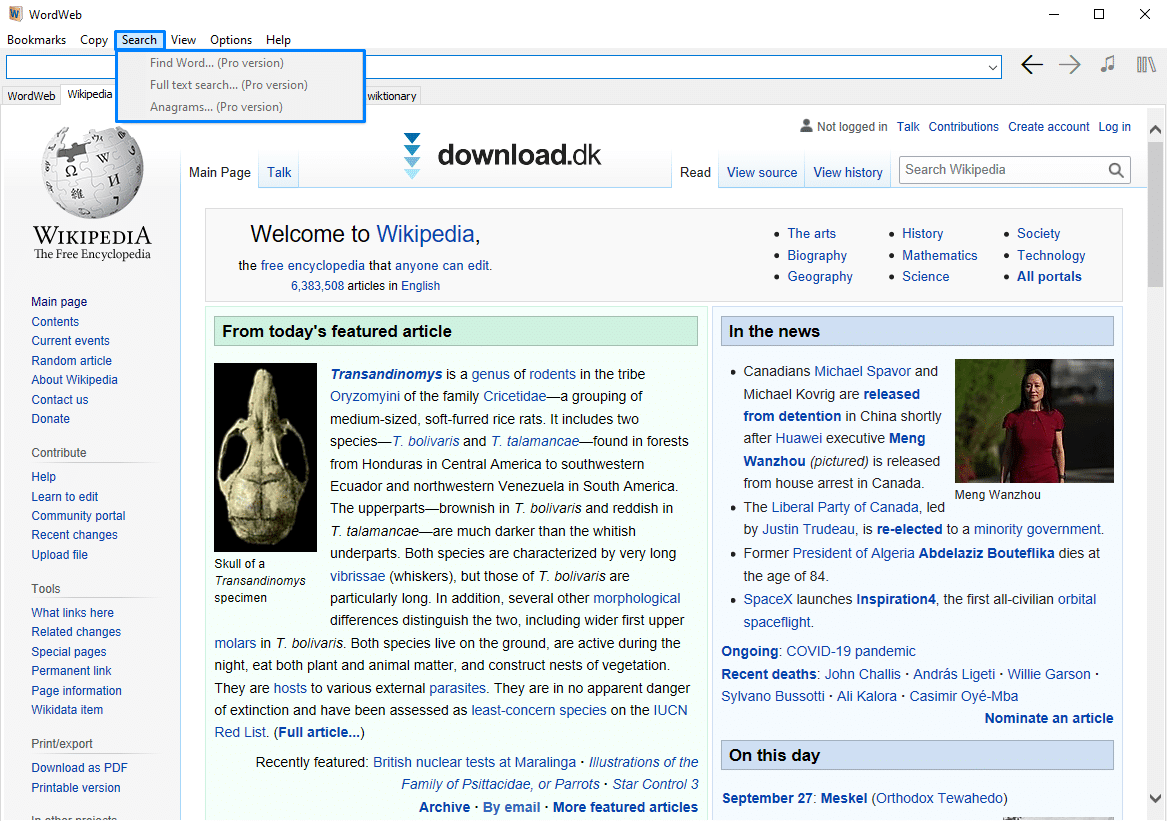Viewport: 1167px width, 821px height.
Task: Open the Bookmarks menu
Action: [x=36, y=40]
